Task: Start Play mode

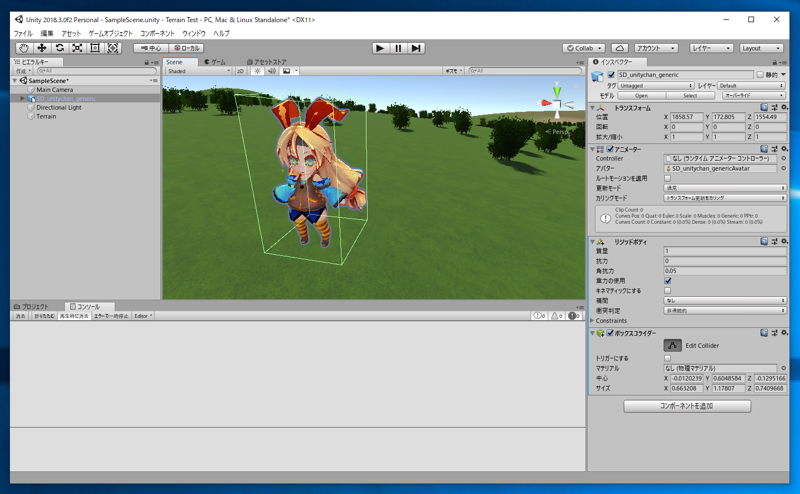Action: pos(380,48)
